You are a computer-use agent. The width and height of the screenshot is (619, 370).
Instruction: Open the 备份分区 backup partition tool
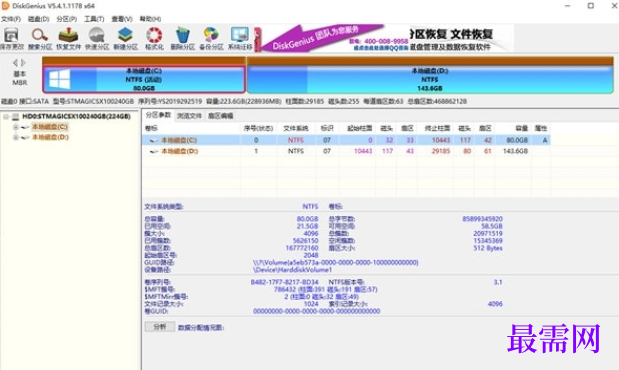click(211, 38)
